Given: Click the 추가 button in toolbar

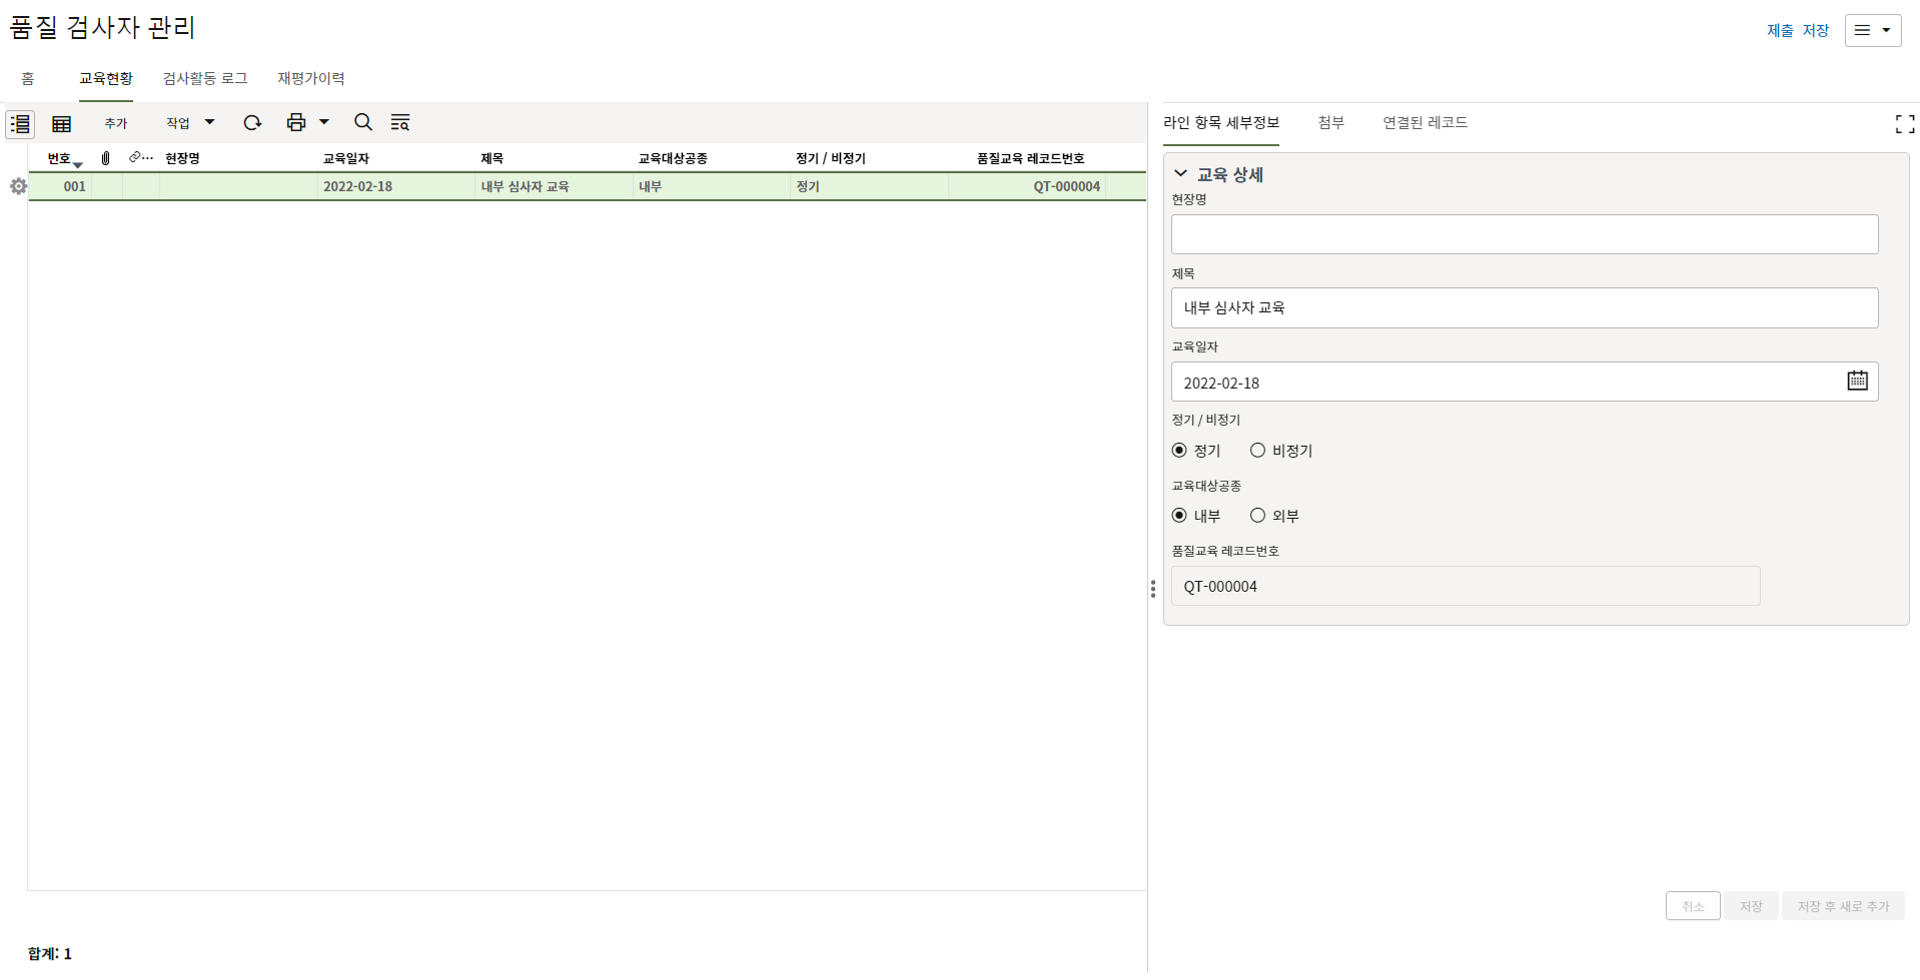Looking at the screenshot, I should tap(116, 123).
